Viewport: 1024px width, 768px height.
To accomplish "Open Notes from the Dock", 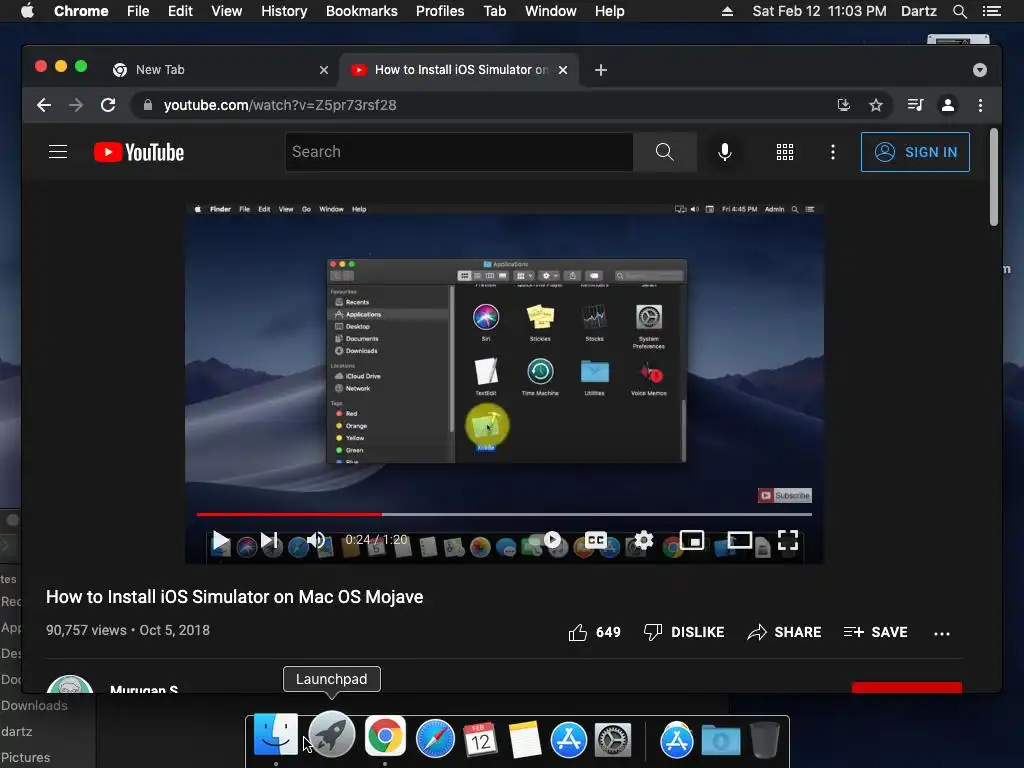I will tap(524, 739).
